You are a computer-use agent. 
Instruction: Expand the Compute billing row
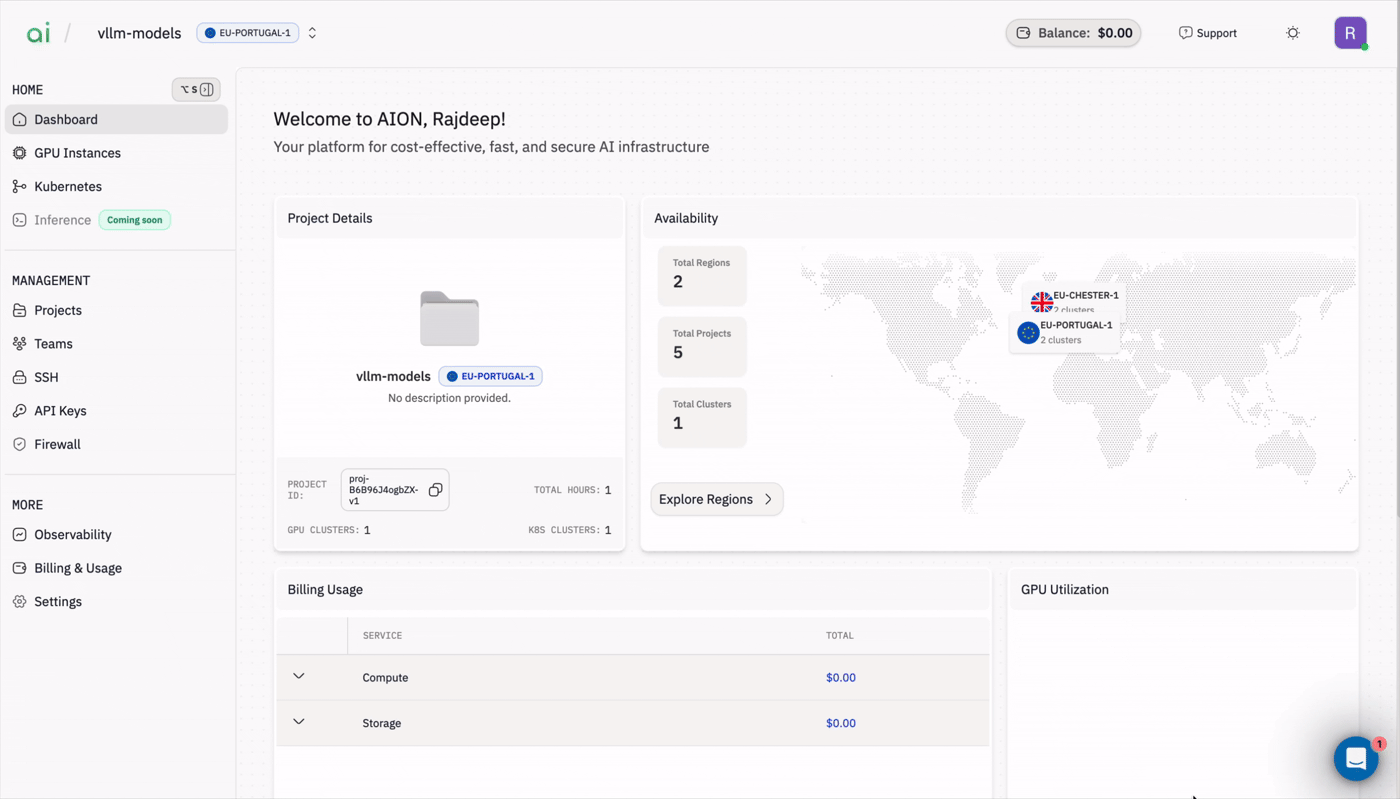point(299,677)
